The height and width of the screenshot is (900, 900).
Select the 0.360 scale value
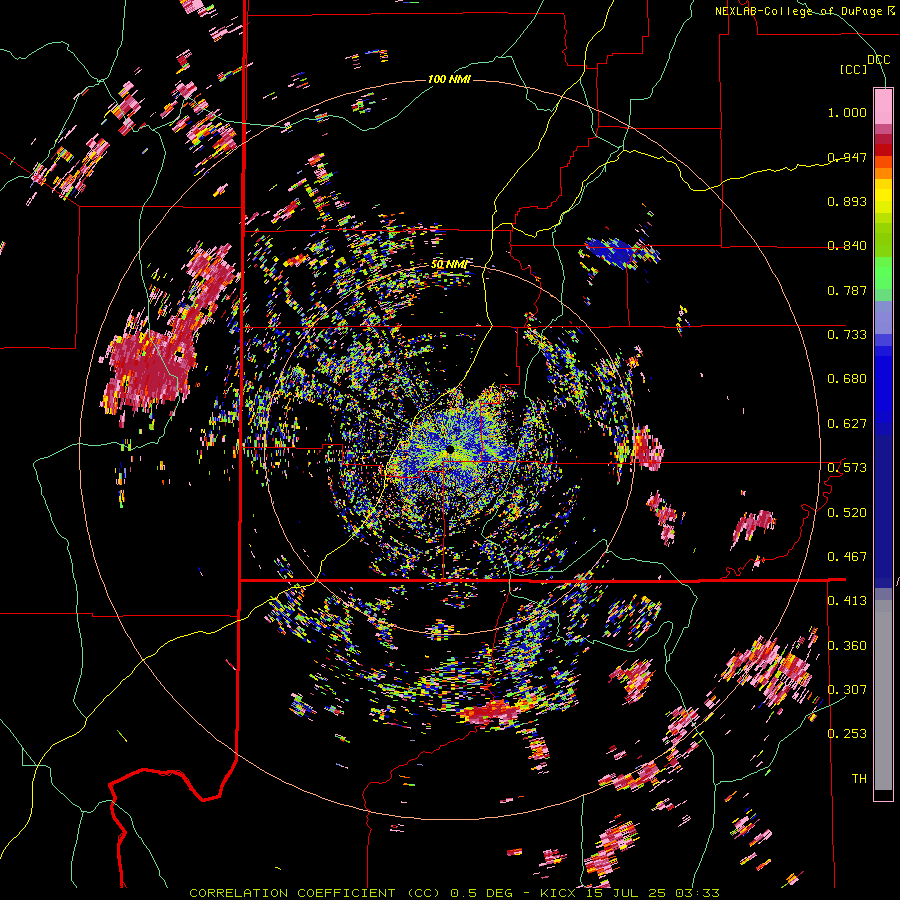[x=847, y=646]
